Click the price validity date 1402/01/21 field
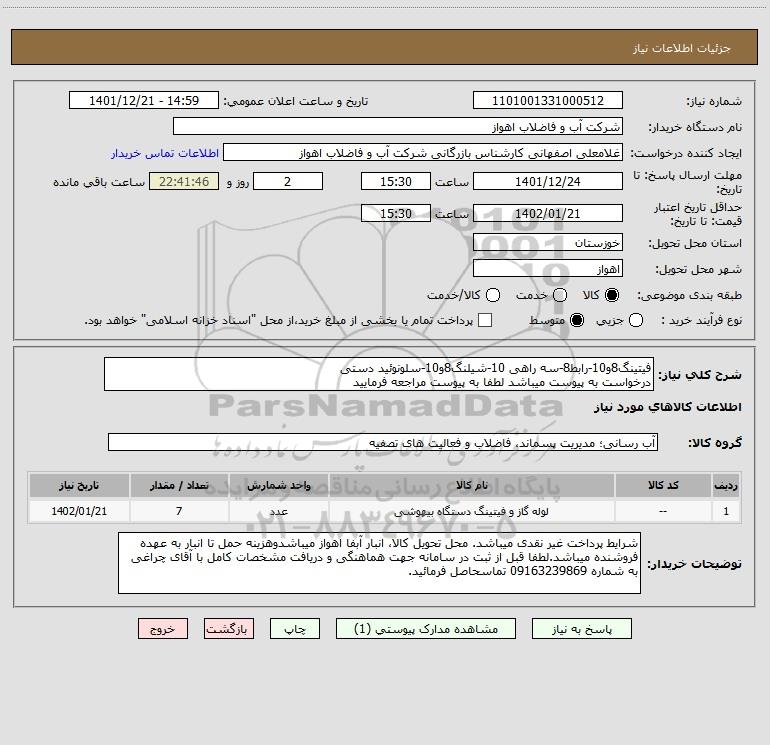The width and height of the screenshot is (770, 745). point(548,214)
